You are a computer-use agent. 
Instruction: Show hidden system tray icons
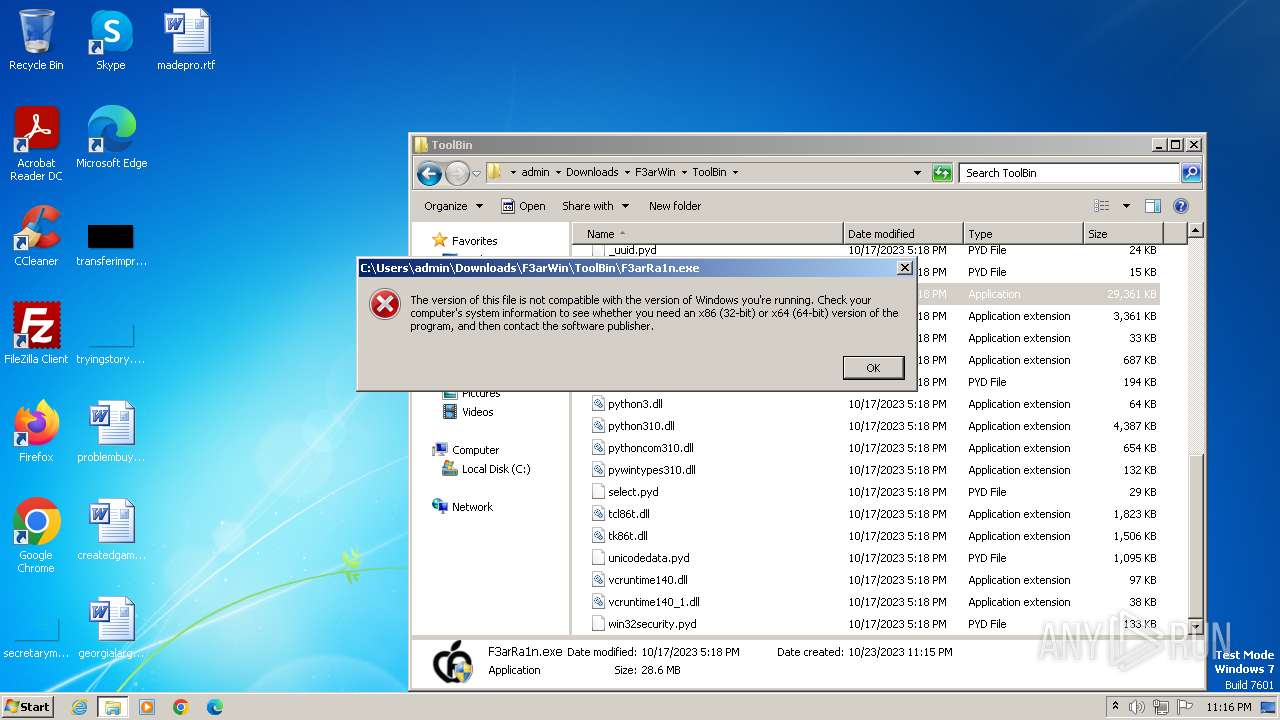[1115, 707]
